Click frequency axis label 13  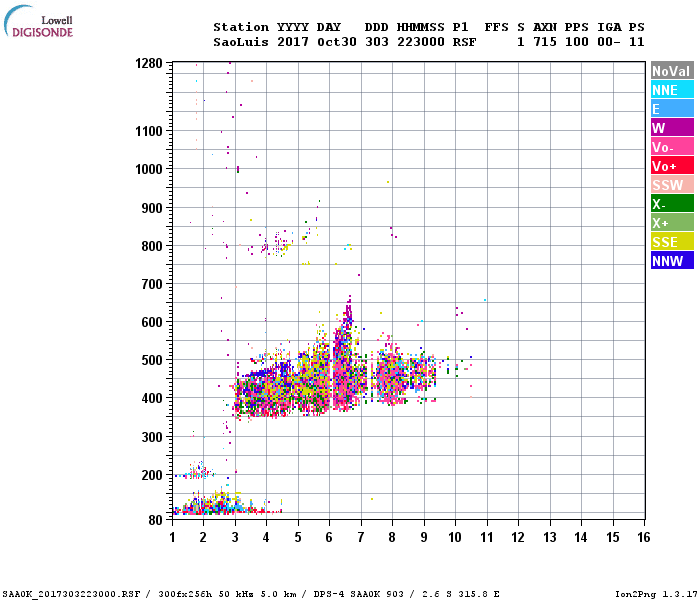(550, 537)
